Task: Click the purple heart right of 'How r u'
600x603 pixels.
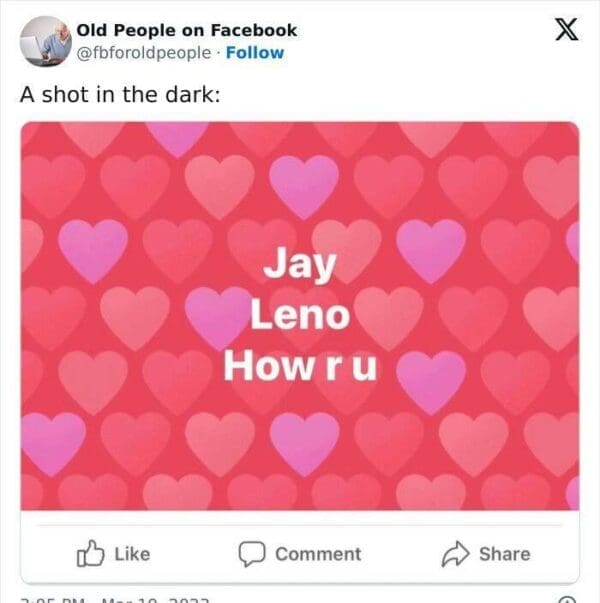Action: [x=432, y=380]
